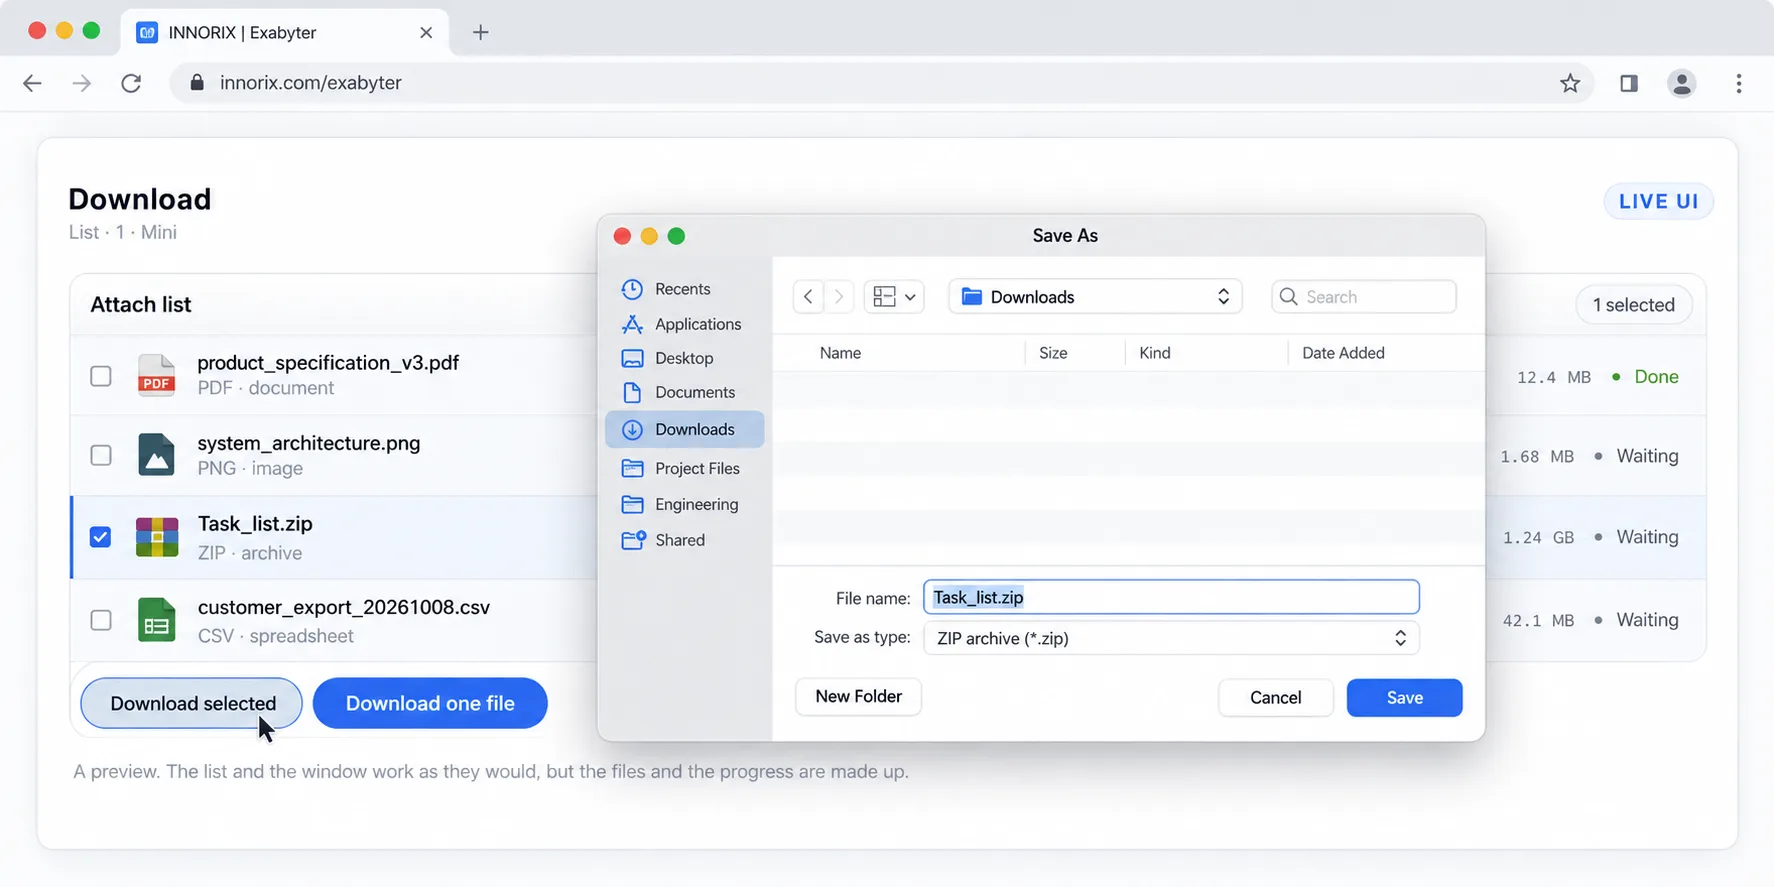
Task: Click Download selected button
Action: pos(192,703)
